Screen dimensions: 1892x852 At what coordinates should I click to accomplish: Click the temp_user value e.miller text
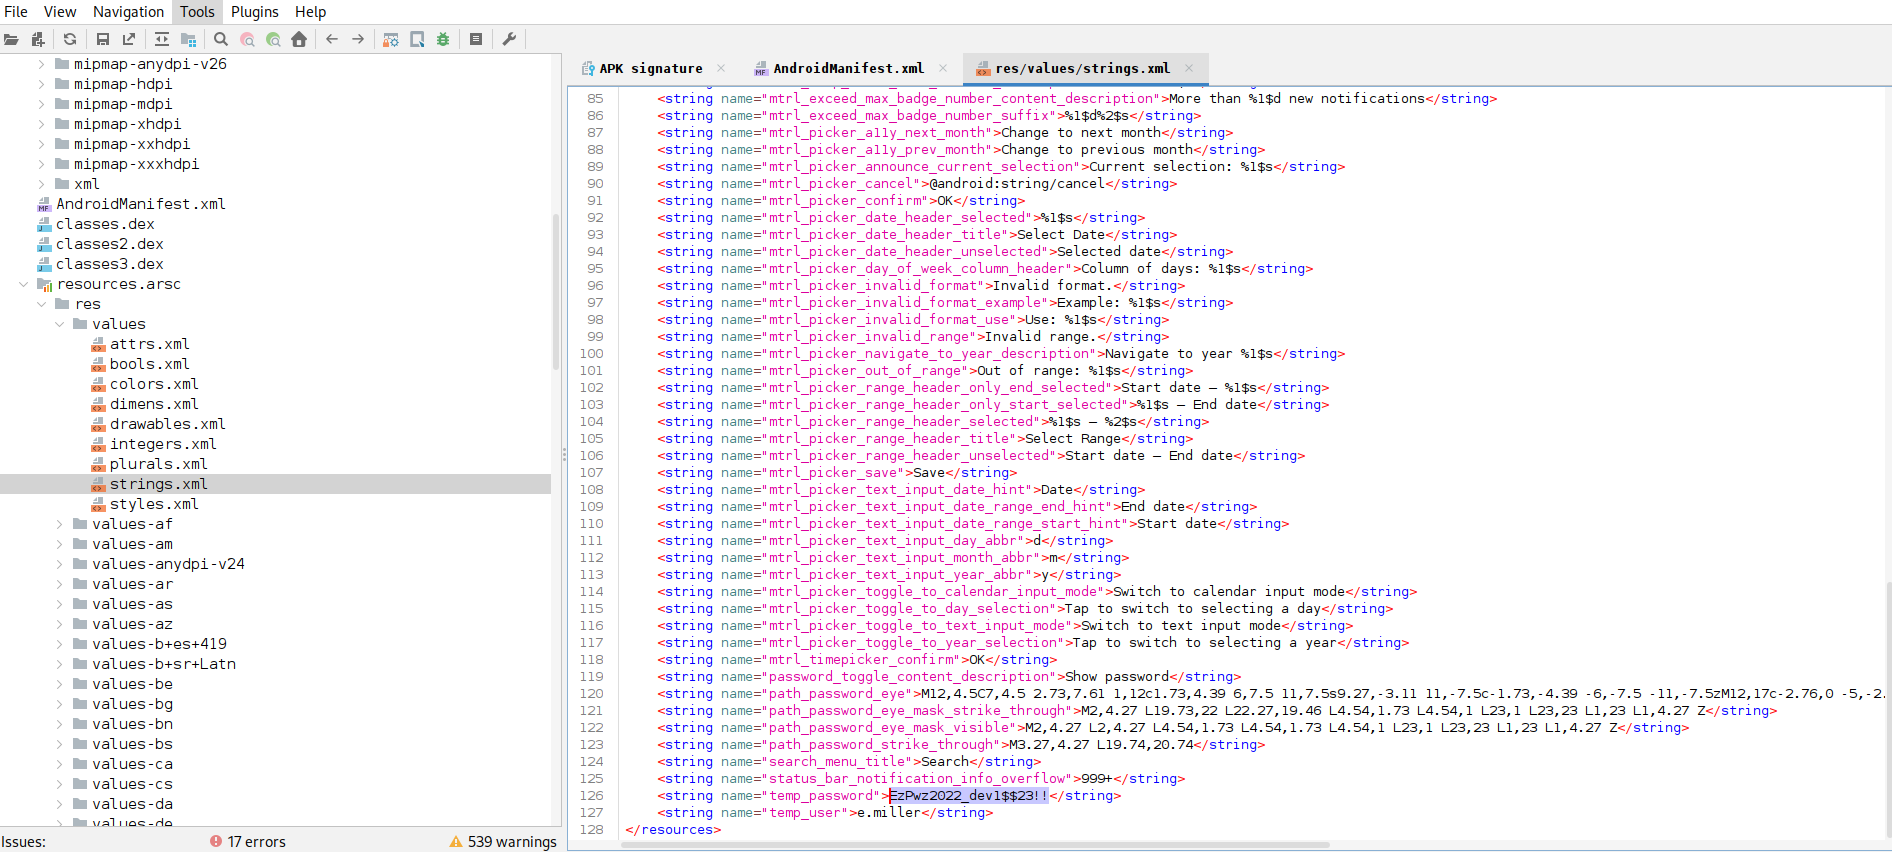889,813
